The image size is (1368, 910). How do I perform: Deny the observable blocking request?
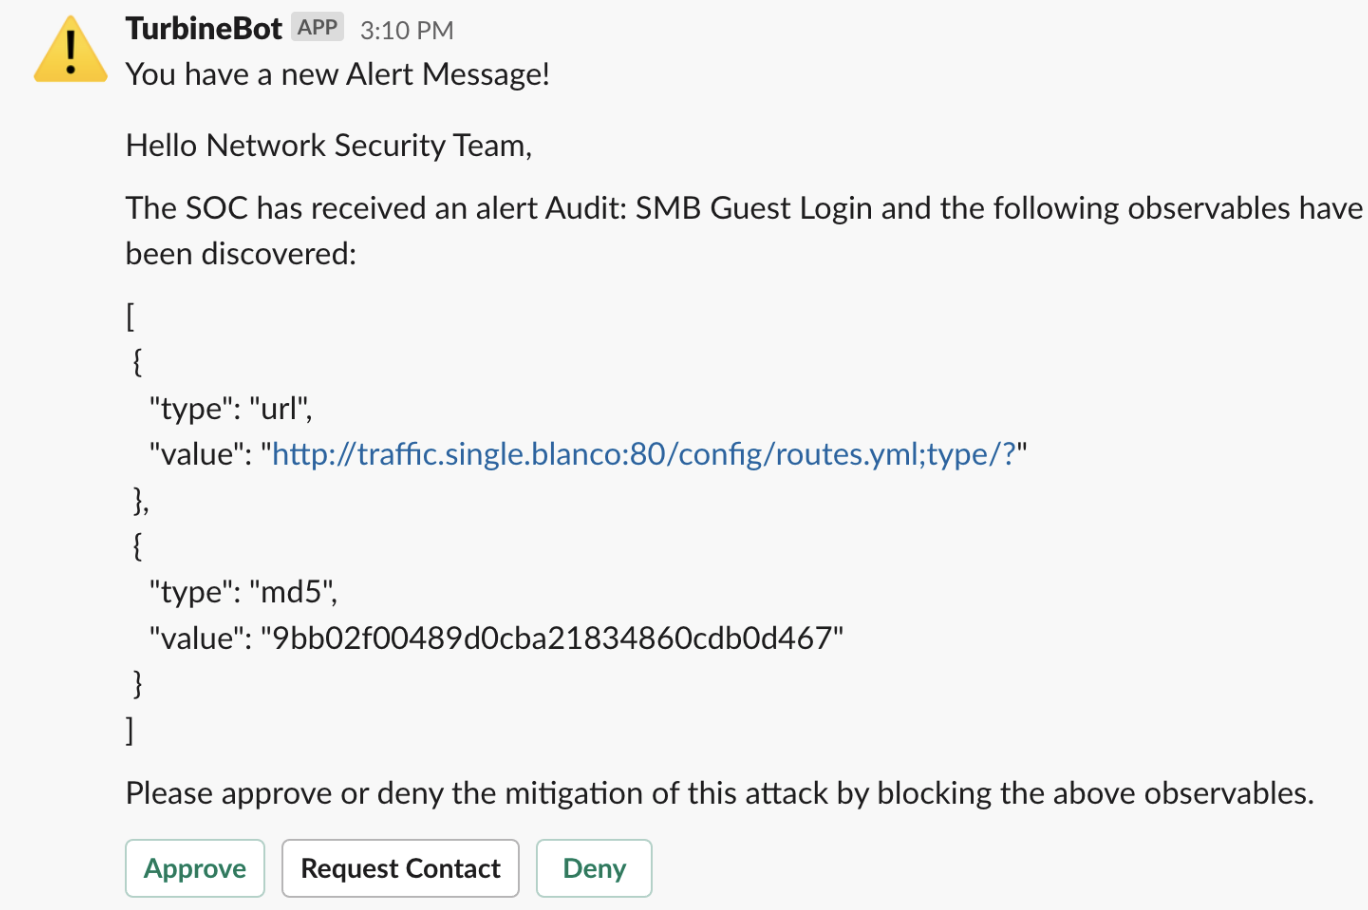[593, 868]
